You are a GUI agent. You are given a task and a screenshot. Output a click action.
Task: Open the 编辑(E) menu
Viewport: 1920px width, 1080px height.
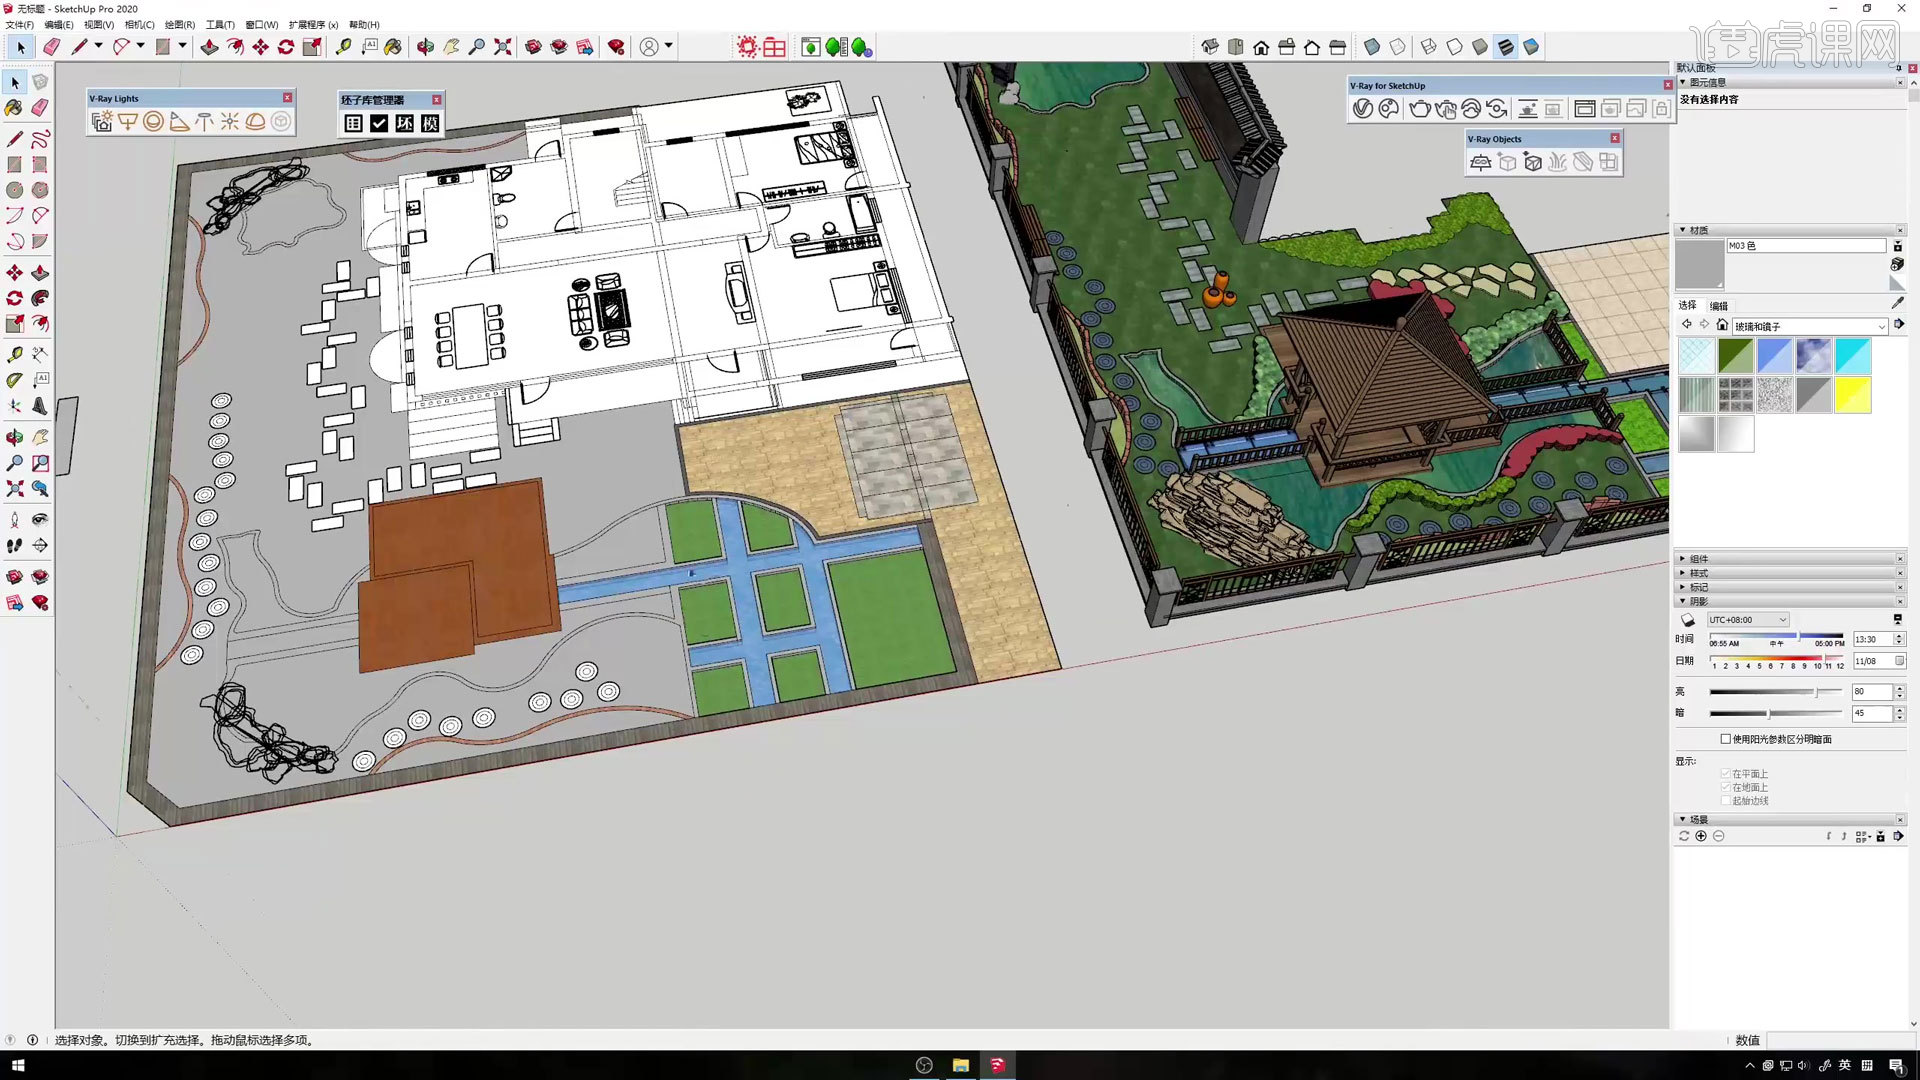click(59, 25)
